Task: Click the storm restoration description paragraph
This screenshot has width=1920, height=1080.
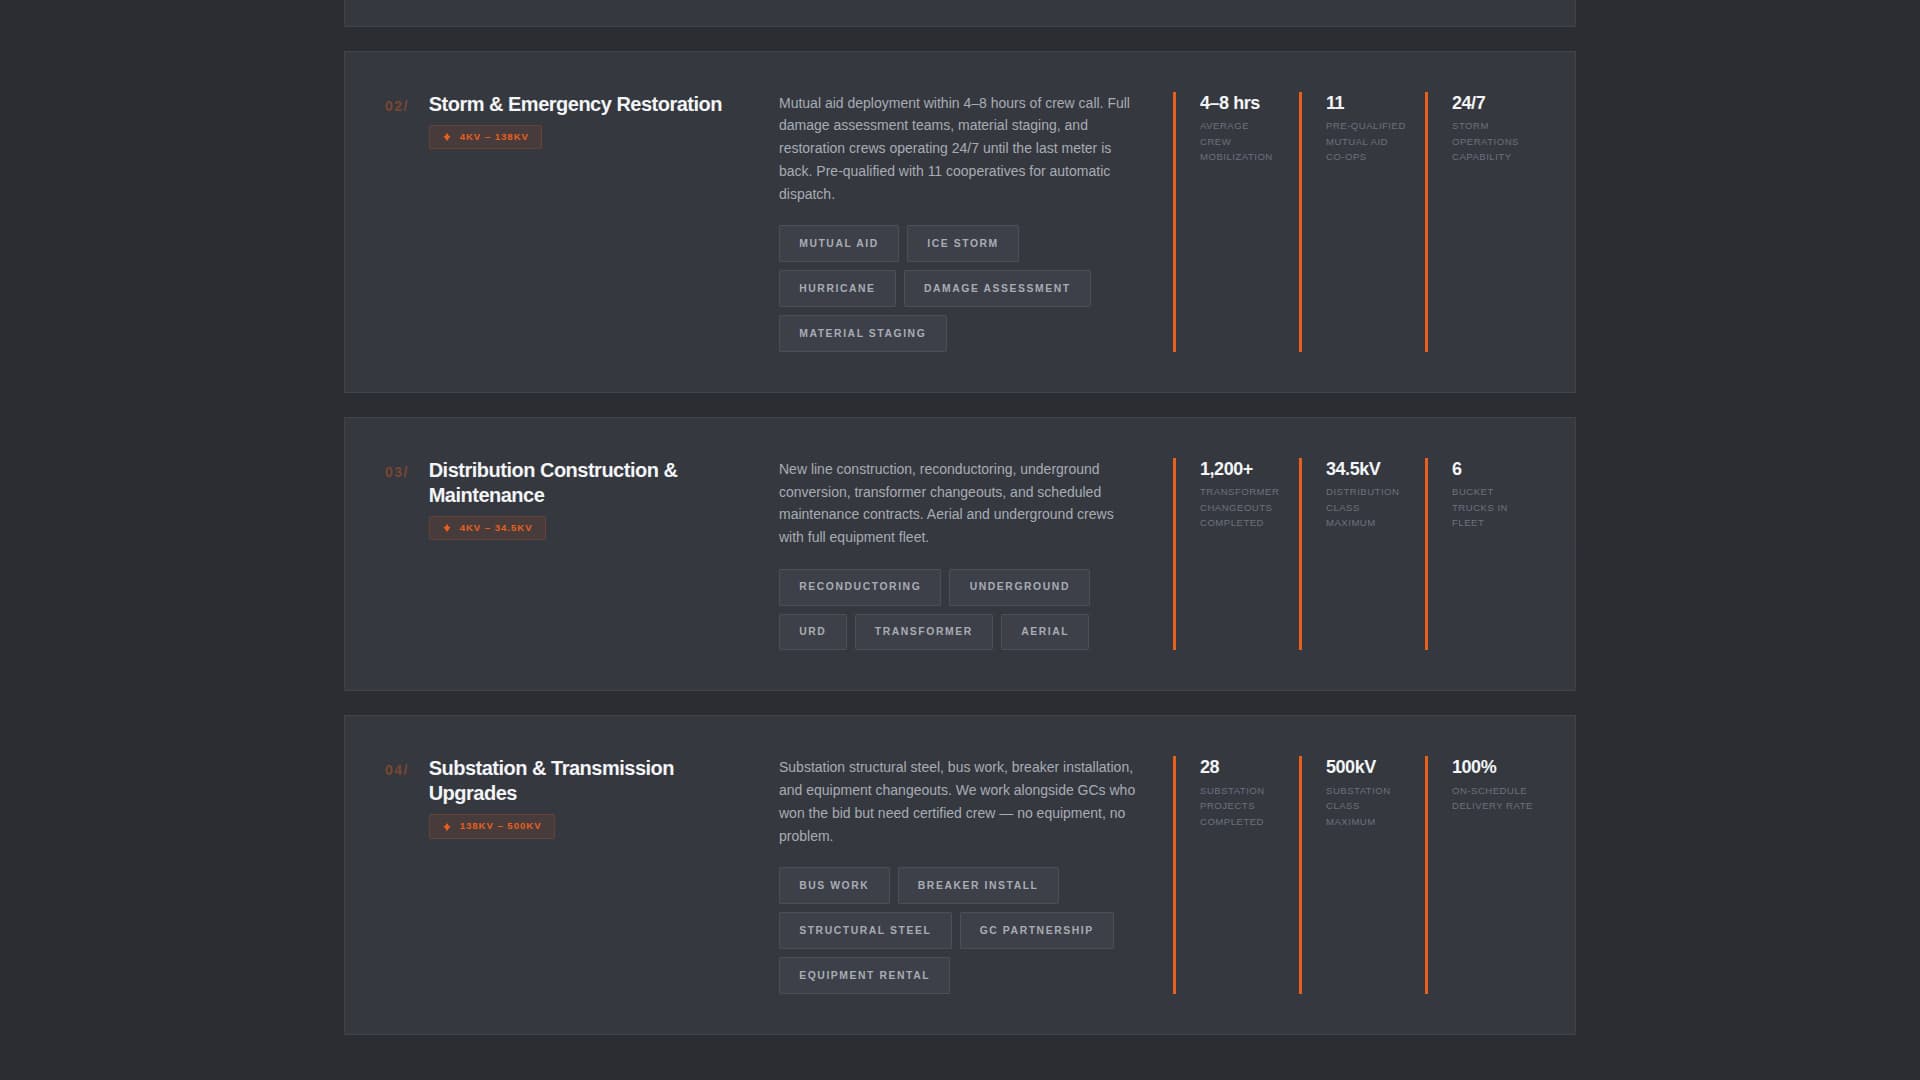Action: [955, 148]
